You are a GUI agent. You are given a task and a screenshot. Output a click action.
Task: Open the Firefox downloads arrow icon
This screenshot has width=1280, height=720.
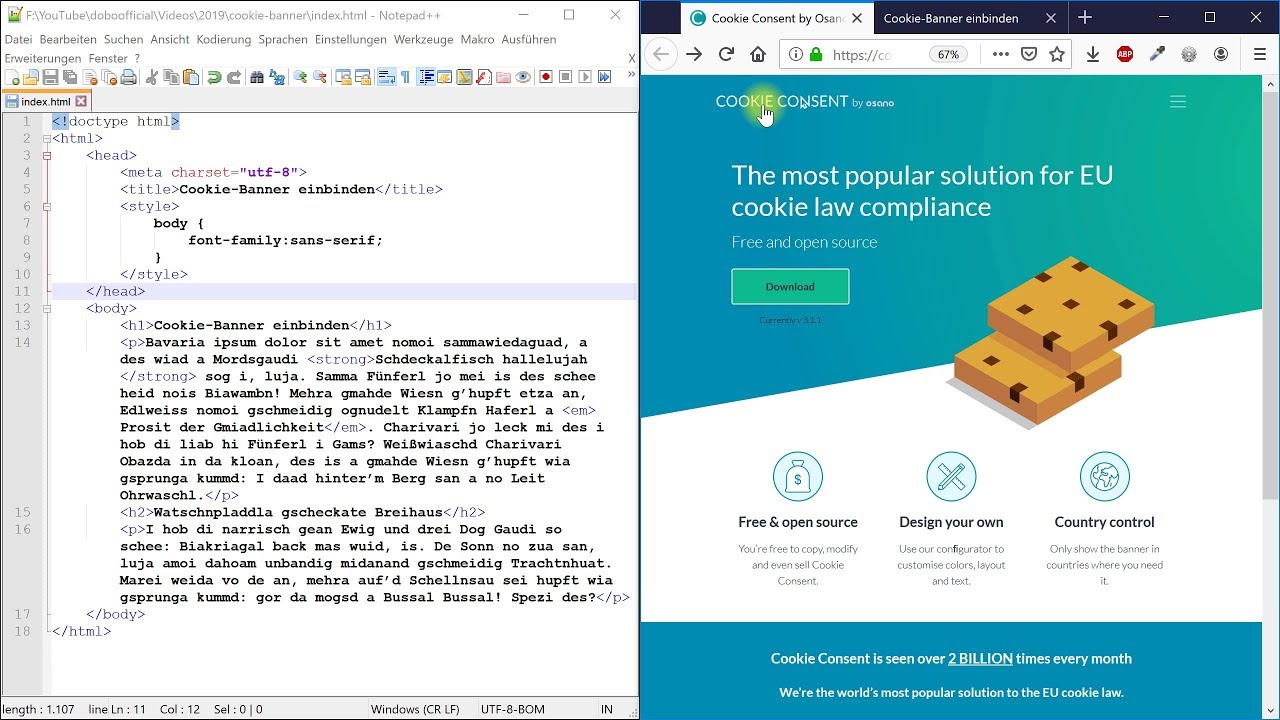click(1093, 55)
